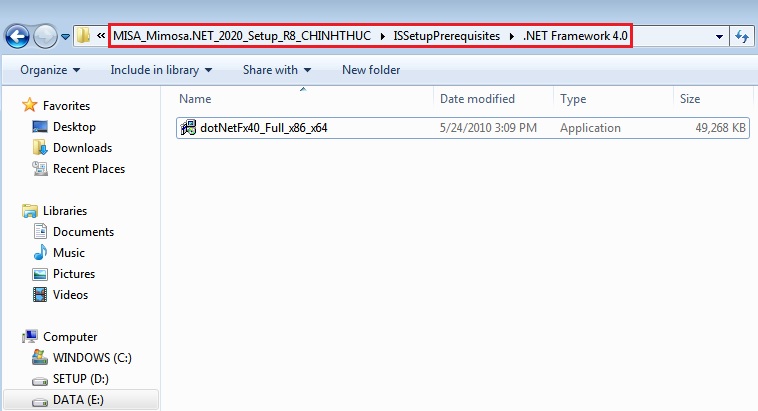Sort by the Size column header
The height and width of the screenshot is (411, 758).
(x=690, y=99)
